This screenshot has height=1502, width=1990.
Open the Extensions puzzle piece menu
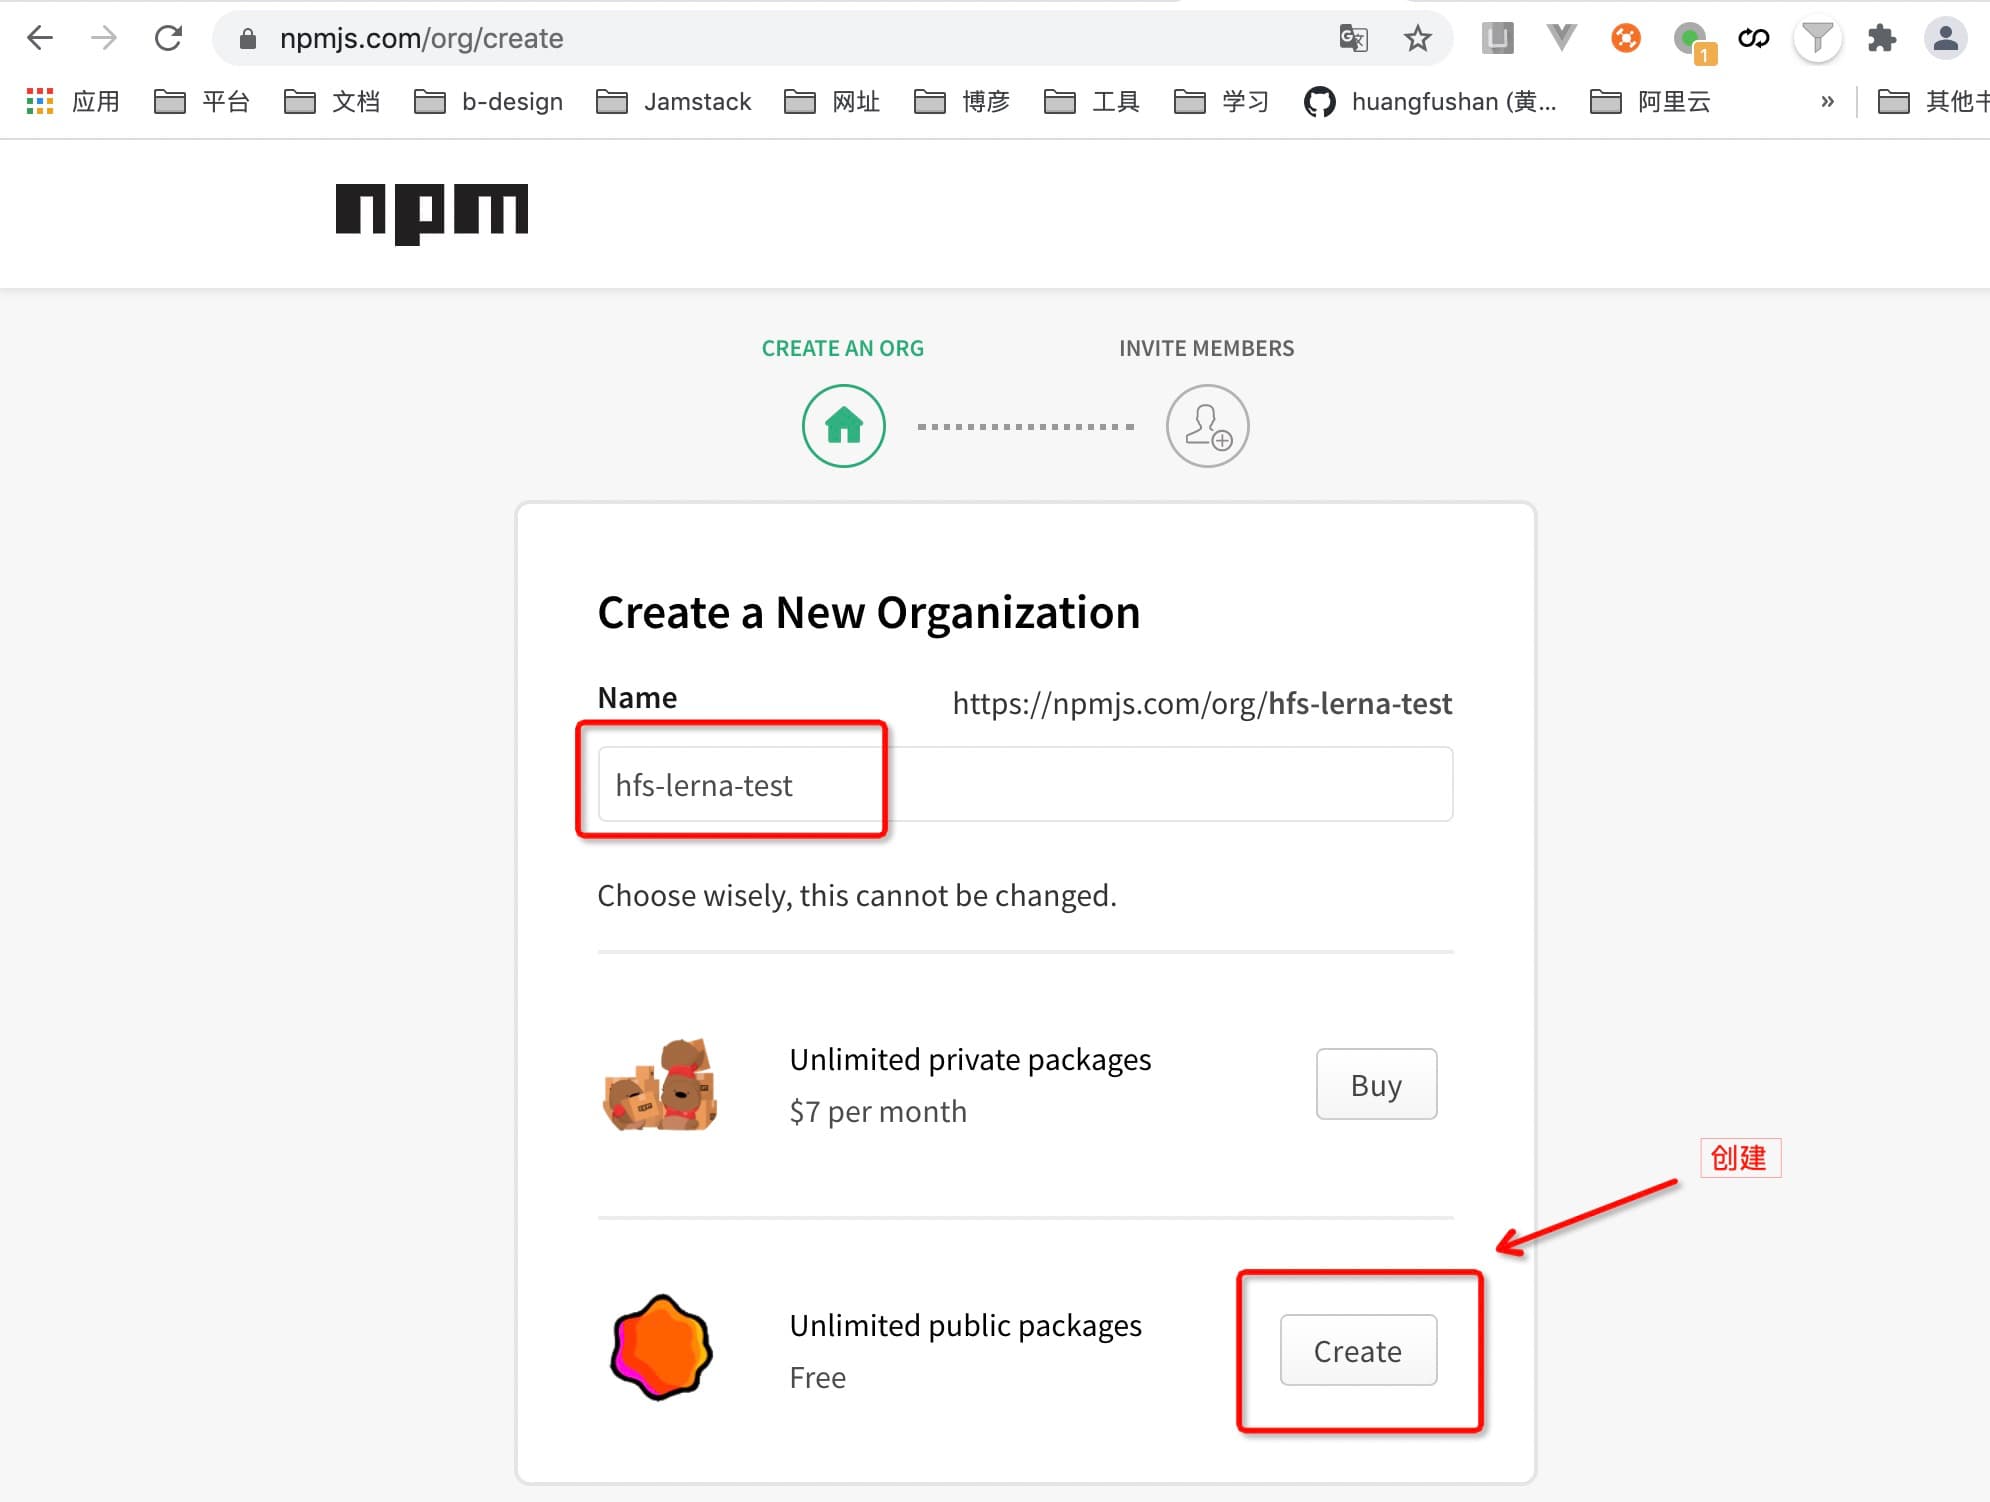point(1881,39)
